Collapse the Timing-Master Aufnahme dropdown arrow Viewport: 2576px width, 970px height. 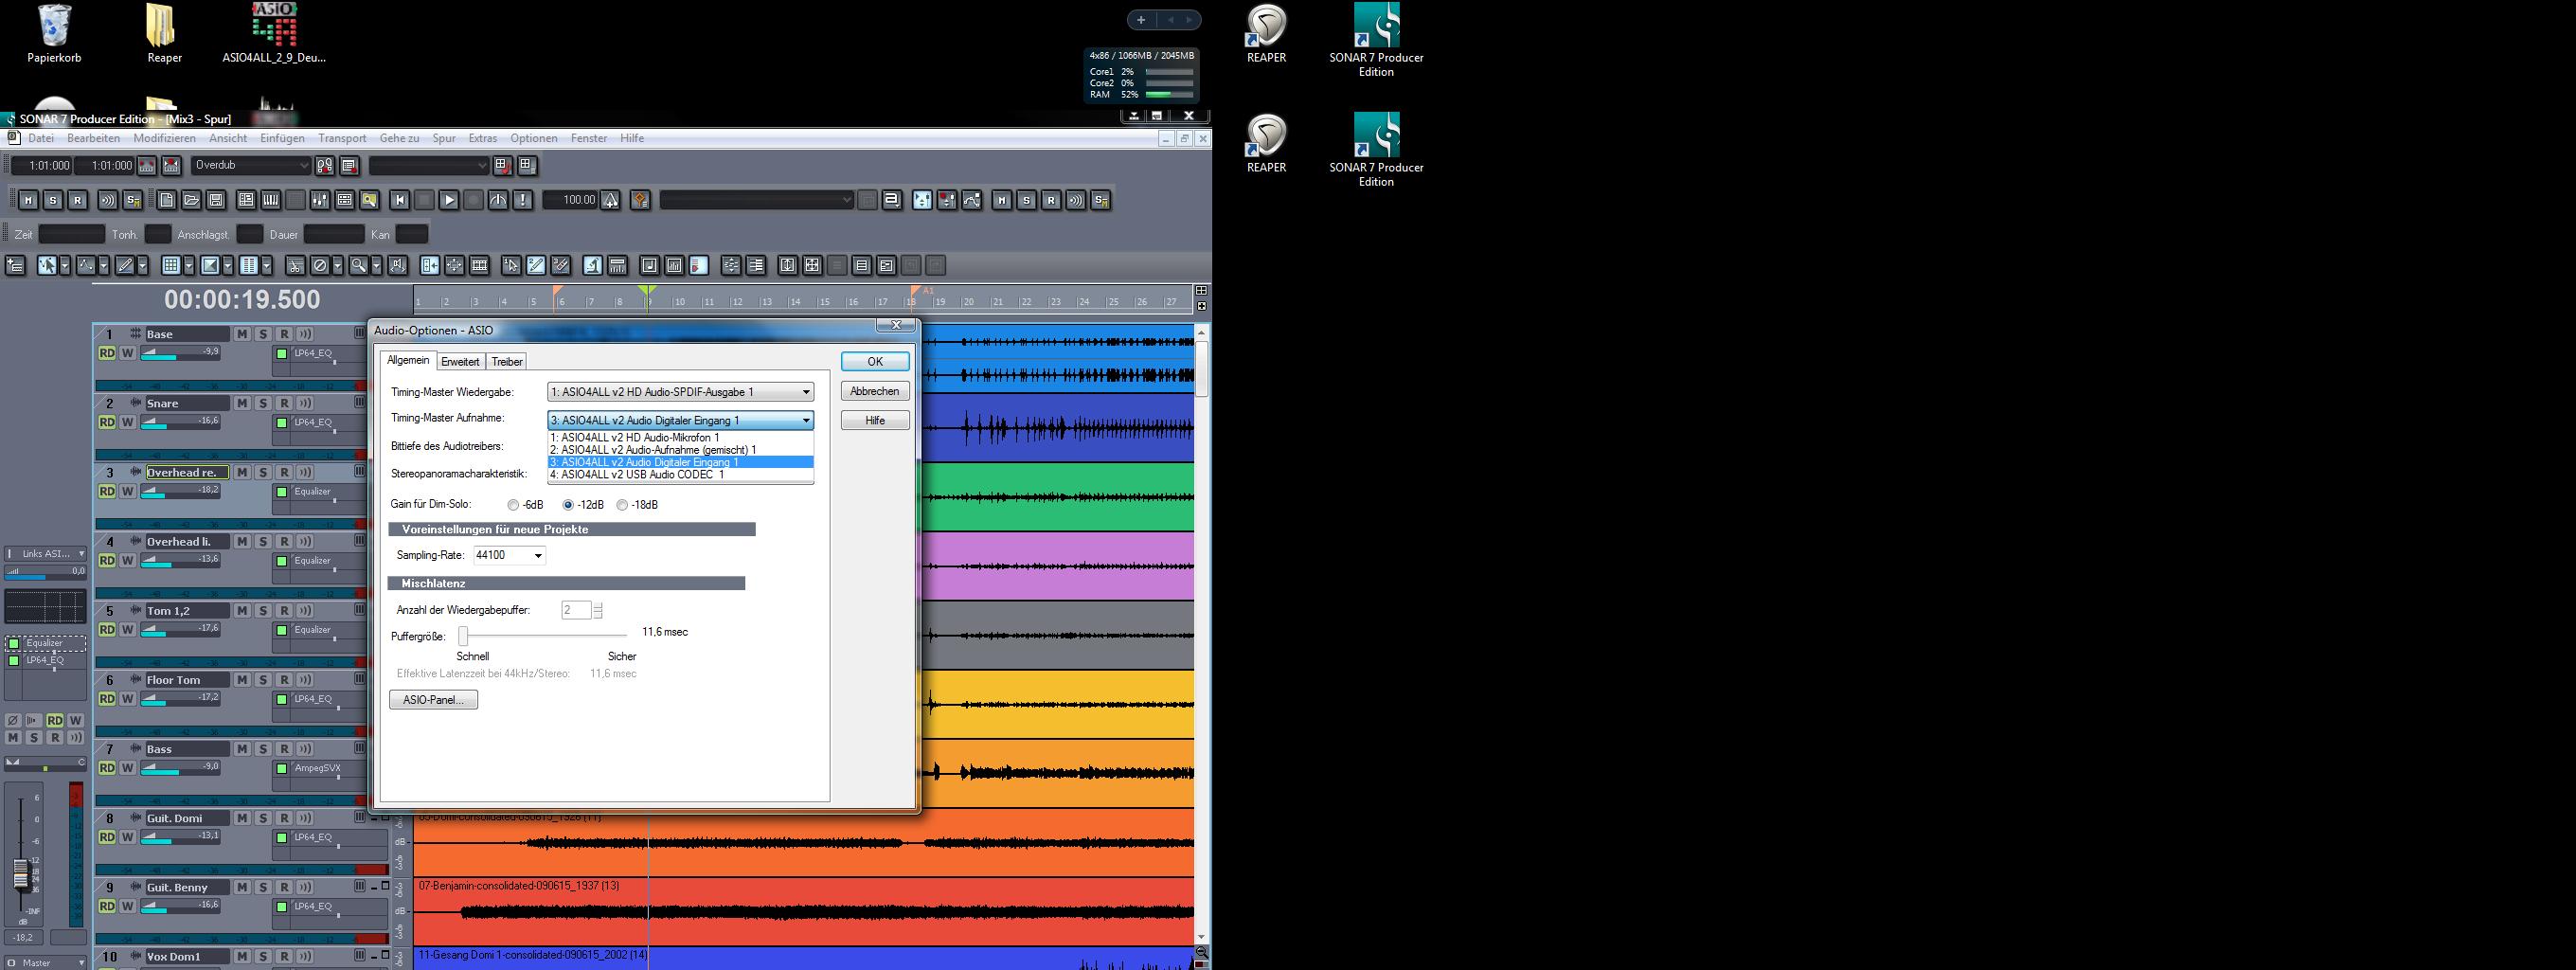coord(806,421)
